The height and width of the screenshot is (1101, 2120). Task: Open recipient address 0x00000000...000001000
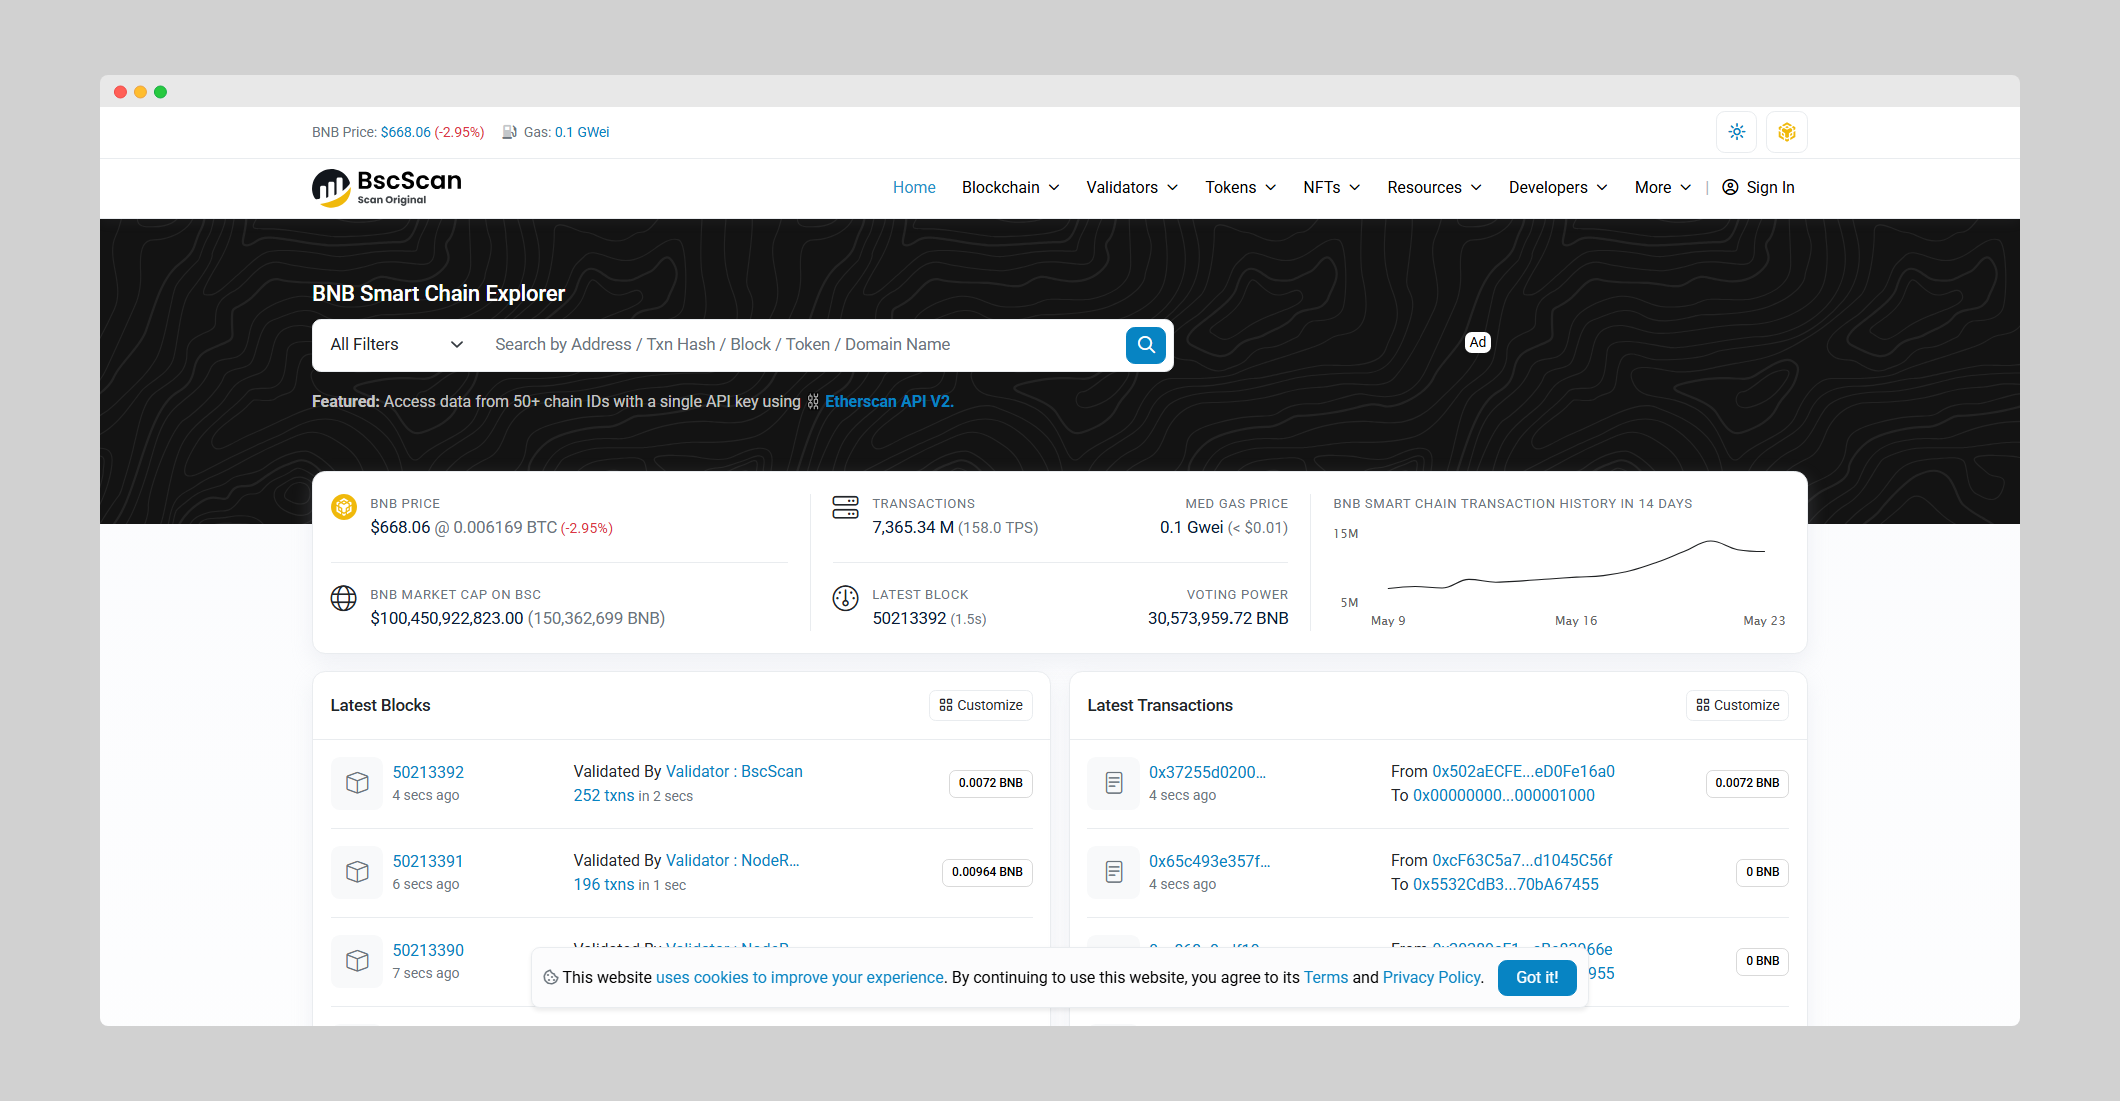pyautogui.click(x=1504, y=795)
